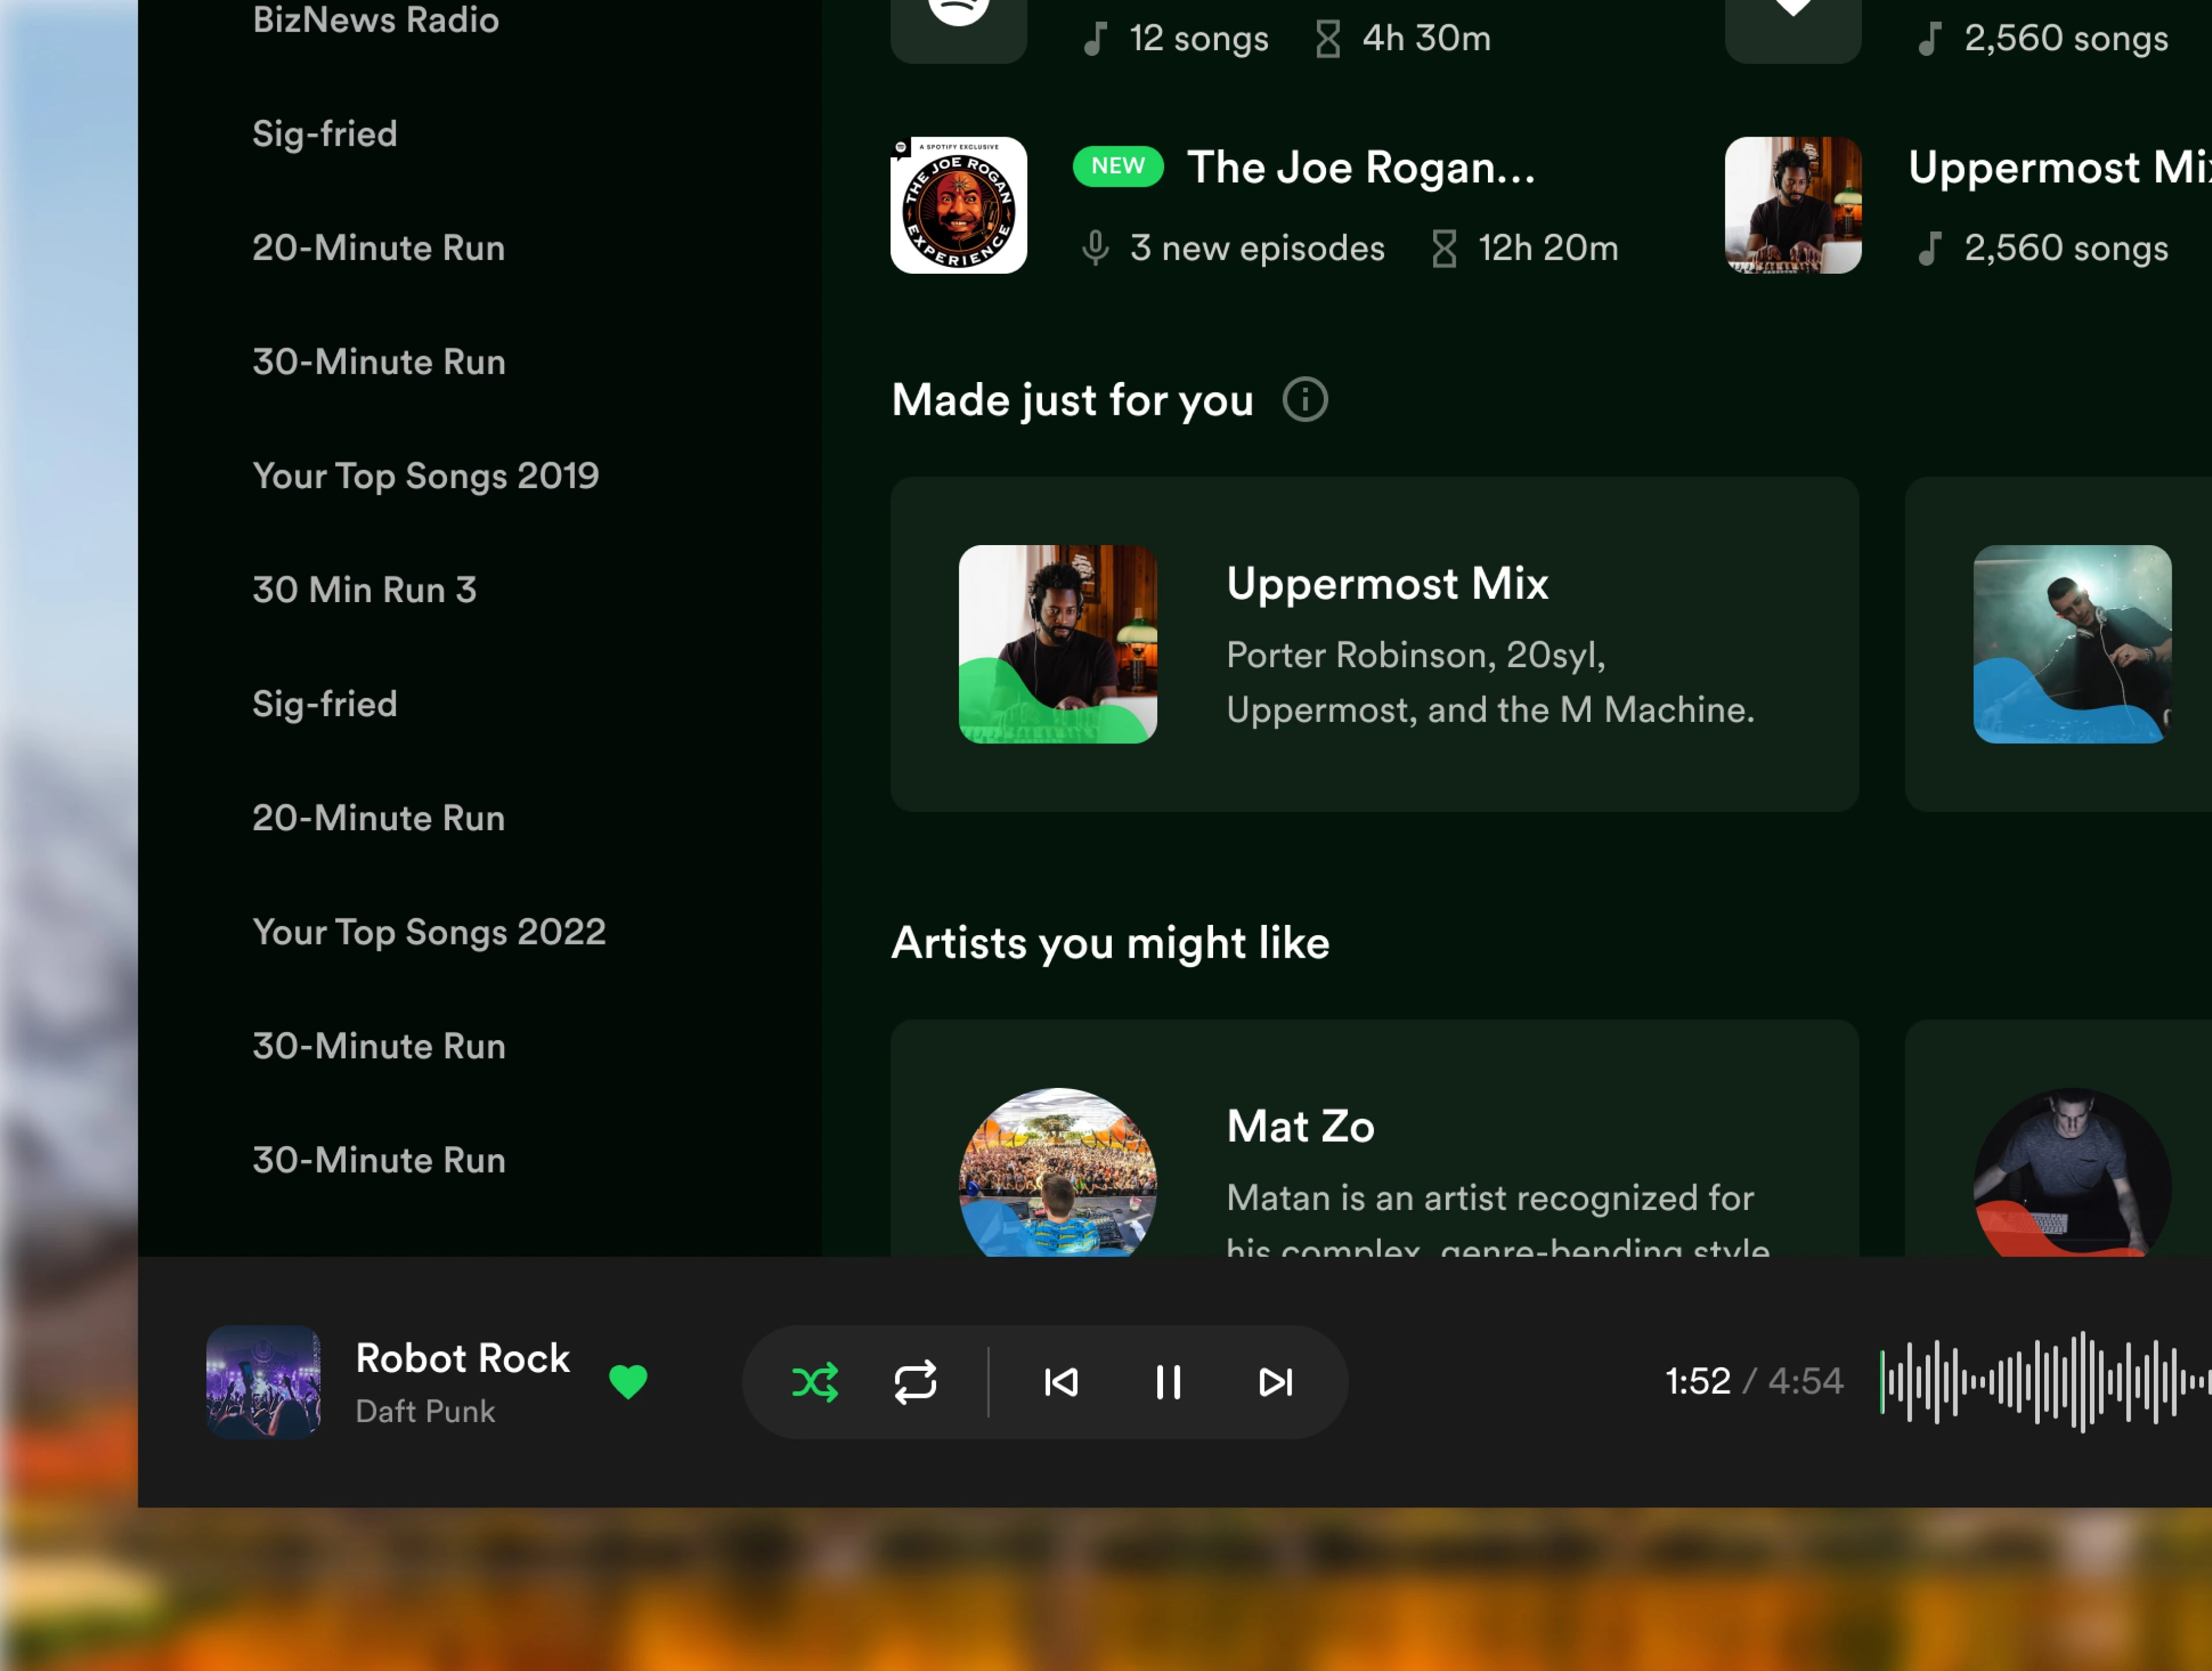Screen dimensions: 2212x1671
Task: Toggle repeat mode in player bar
Action: pos(915,1382)
